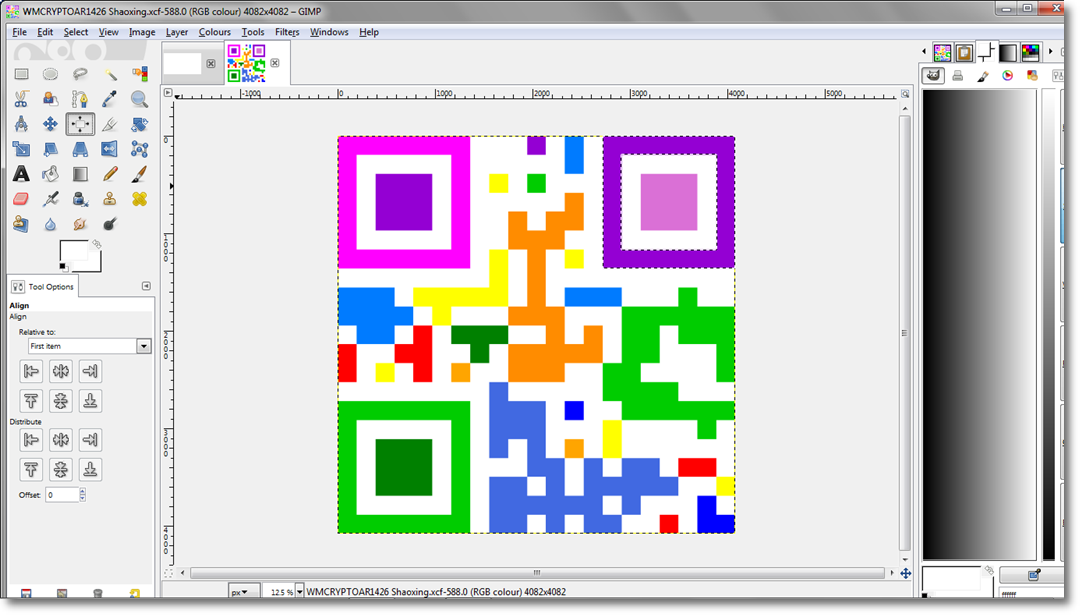The height and width of the screenshot is (615, 1080).
Task: Choose the Paths tool
Action: [x=80, y=99]
